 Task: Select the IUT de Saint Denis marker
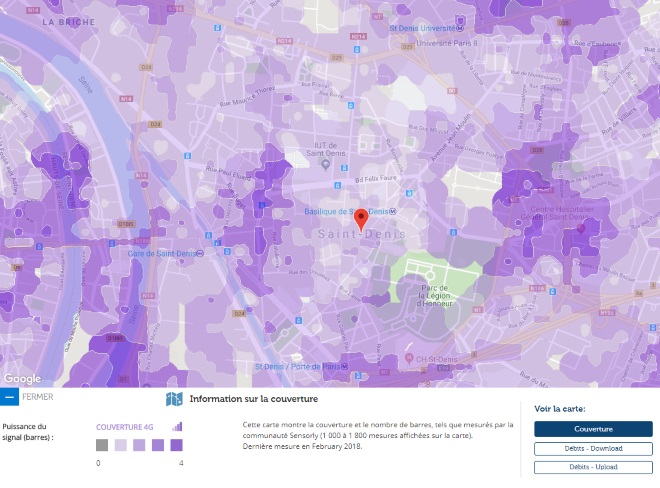tap(325, 162)
